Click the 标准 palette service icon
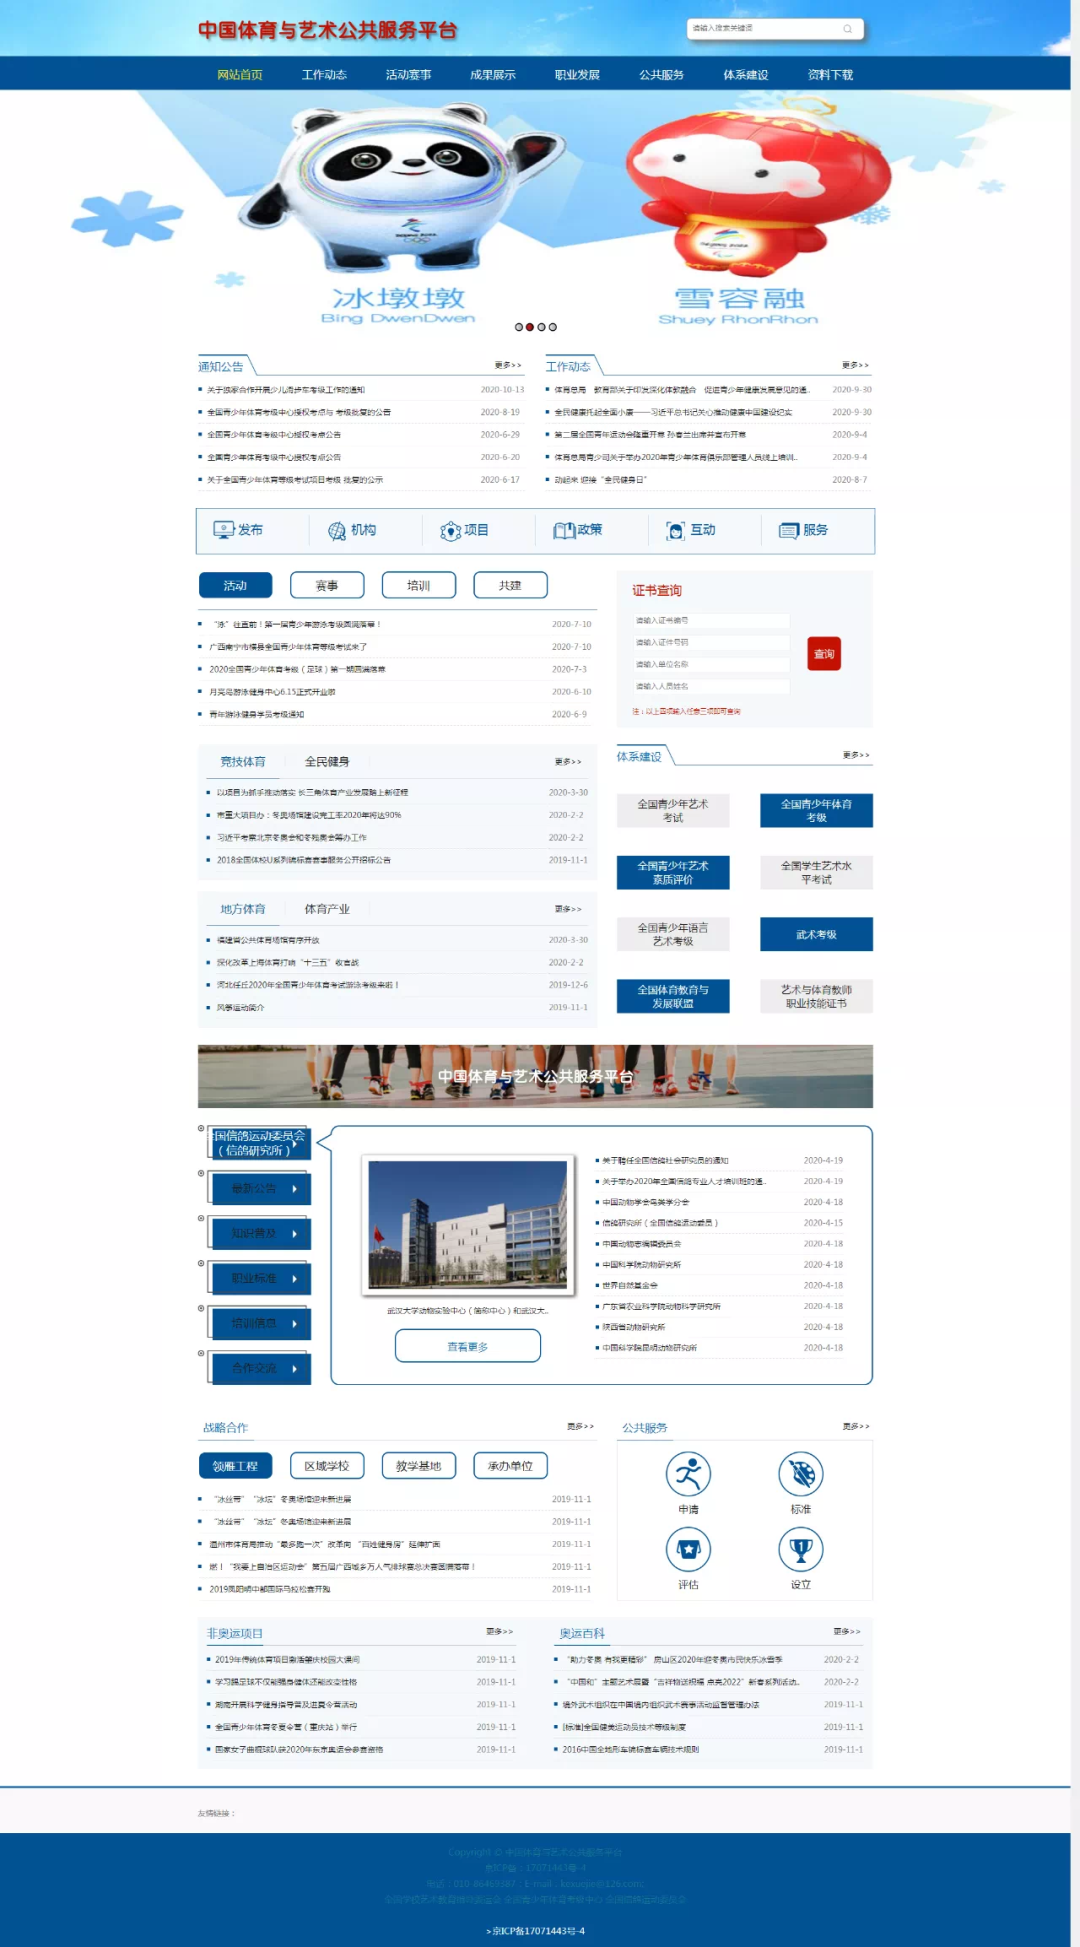 click(801, 1473)
